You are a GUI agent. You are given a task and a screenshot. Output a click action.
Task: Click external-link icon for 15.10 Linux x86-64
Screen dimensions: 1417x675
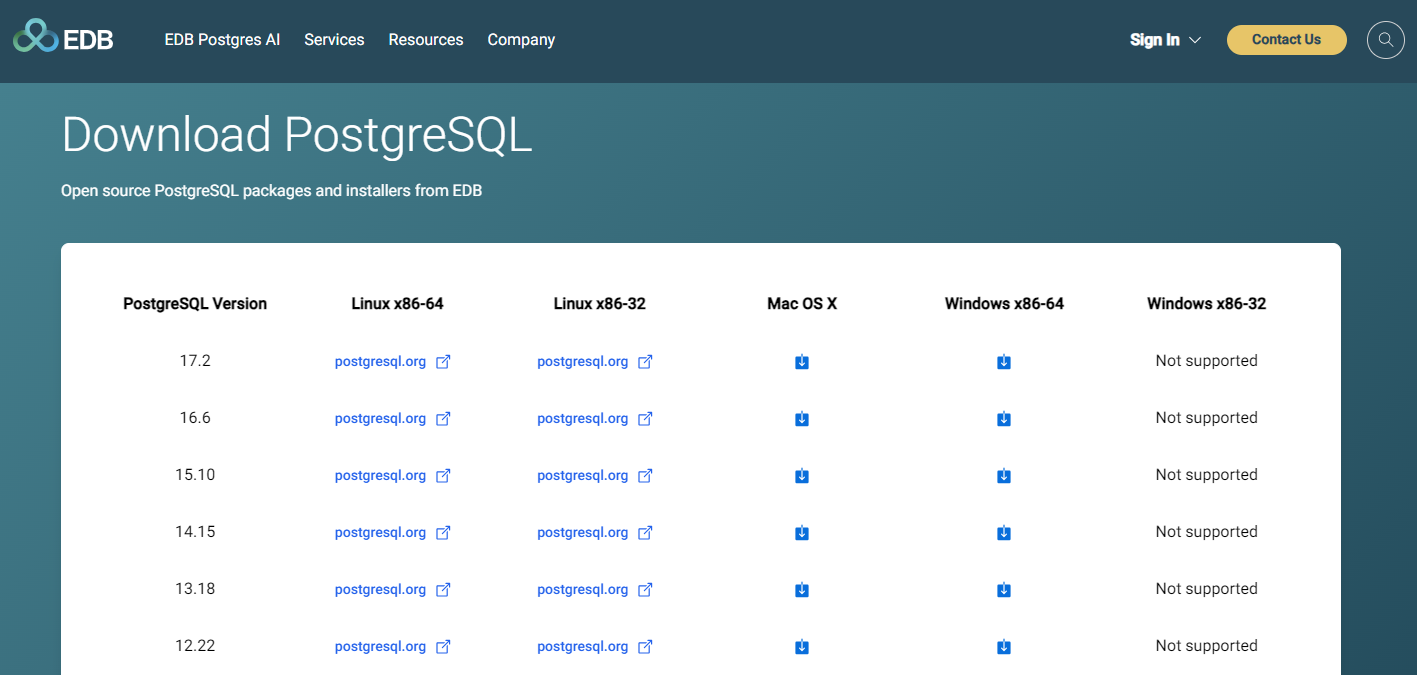pos(443,476)
